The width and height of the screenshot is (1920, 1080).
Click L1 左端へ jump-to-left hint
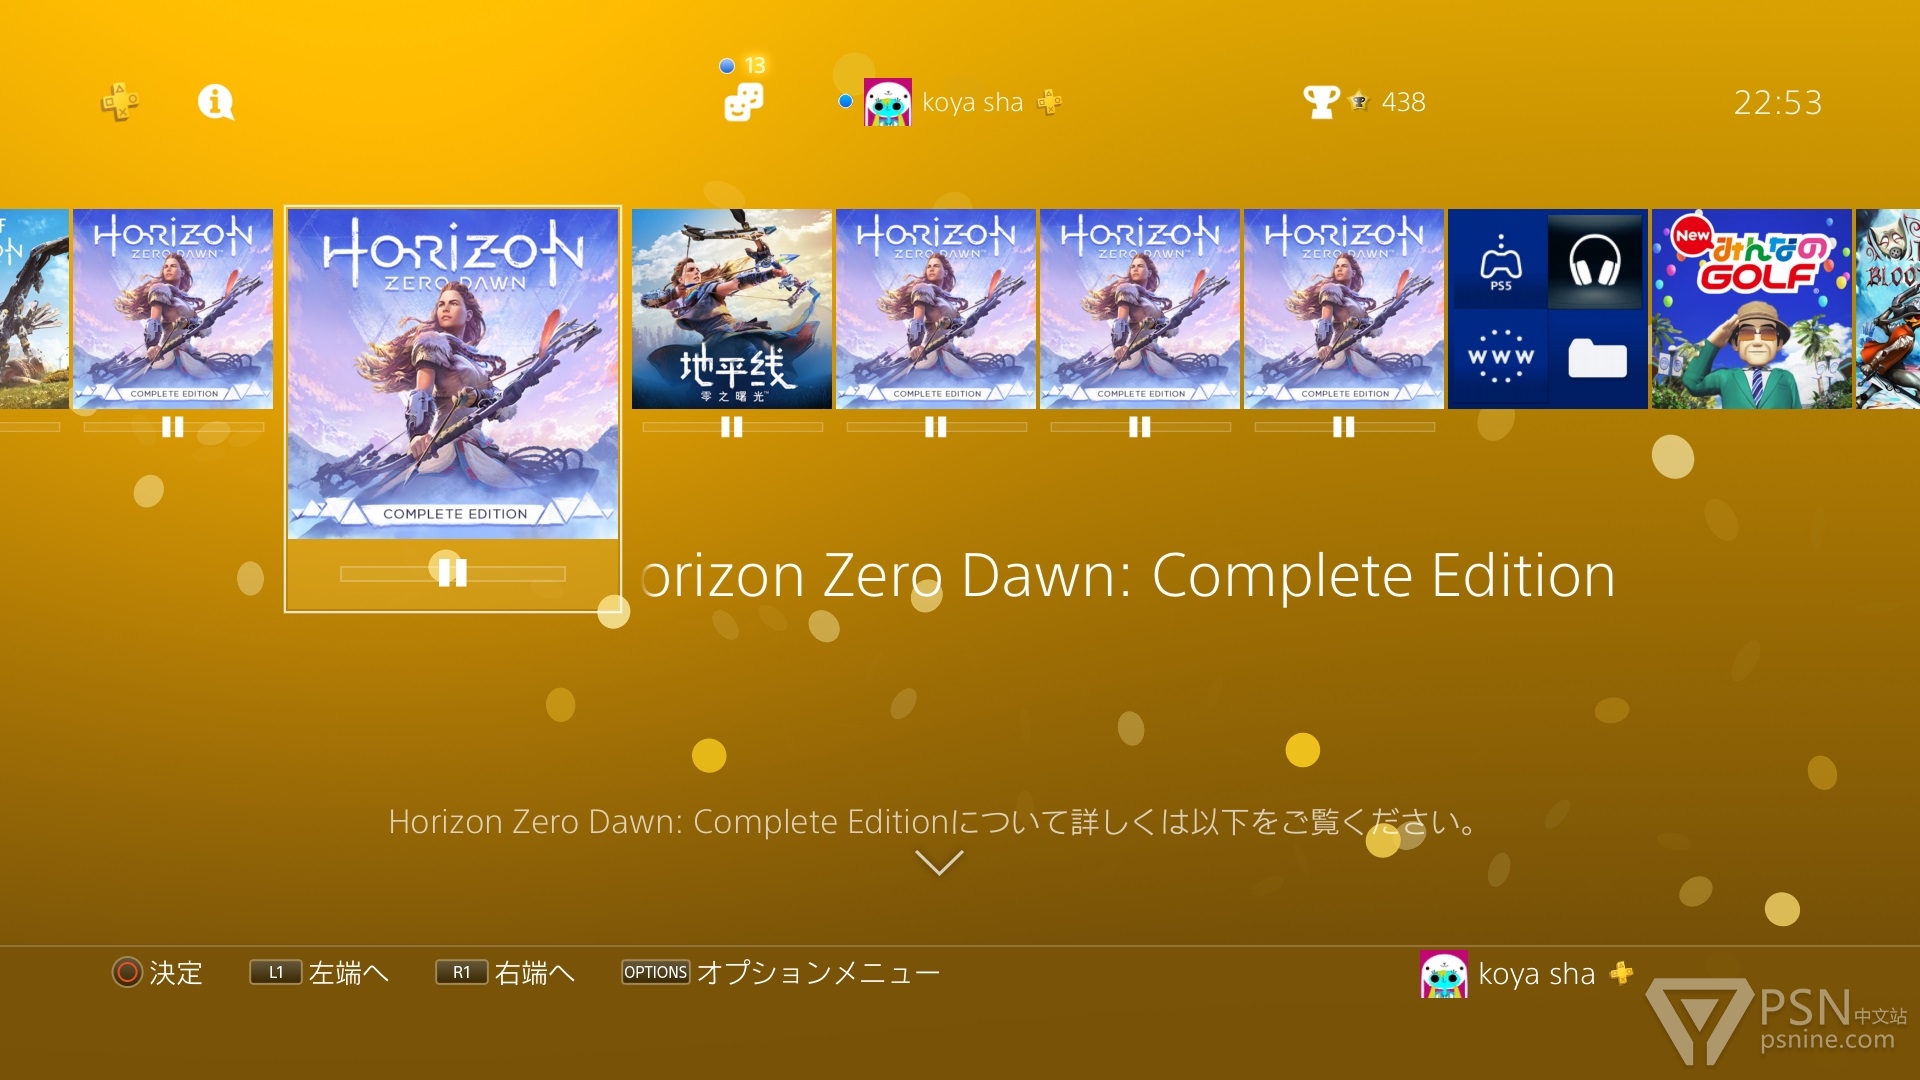coord(318,972)
